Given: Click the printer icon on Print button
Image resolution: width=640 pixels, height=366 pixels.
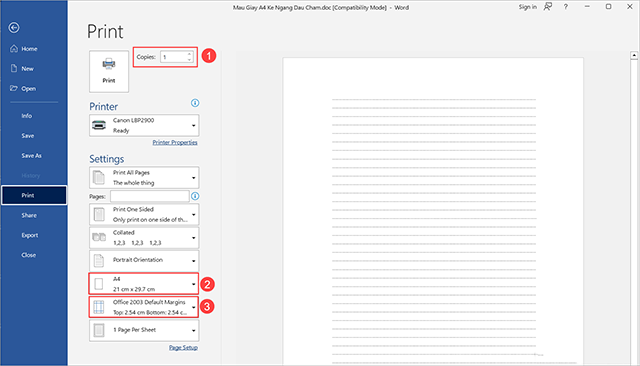Looking at the screenshot, I should 109,64.
